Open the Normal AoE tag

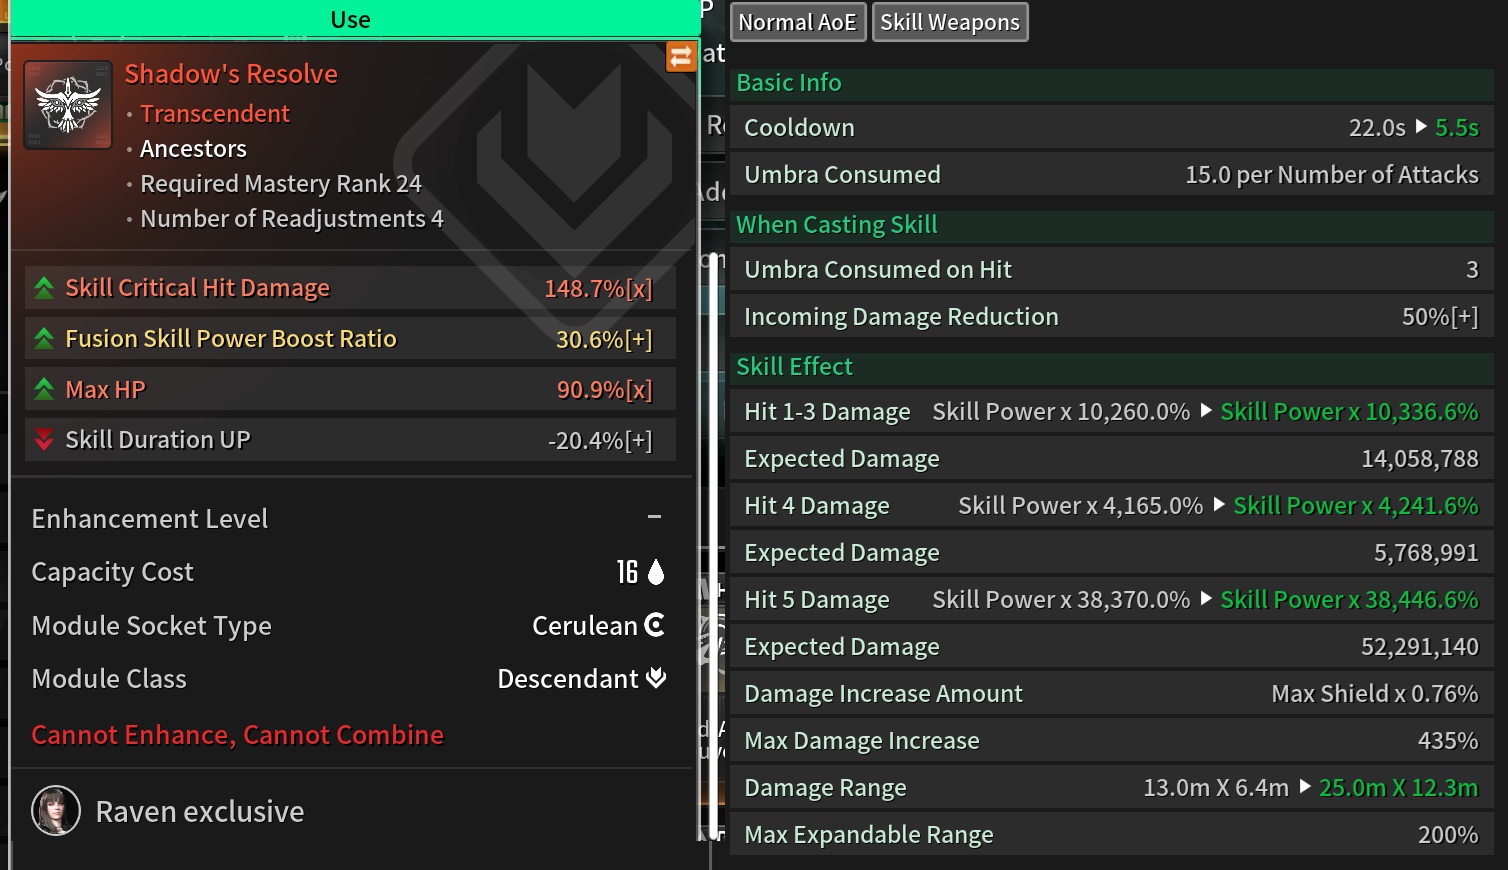coord(797,22)
